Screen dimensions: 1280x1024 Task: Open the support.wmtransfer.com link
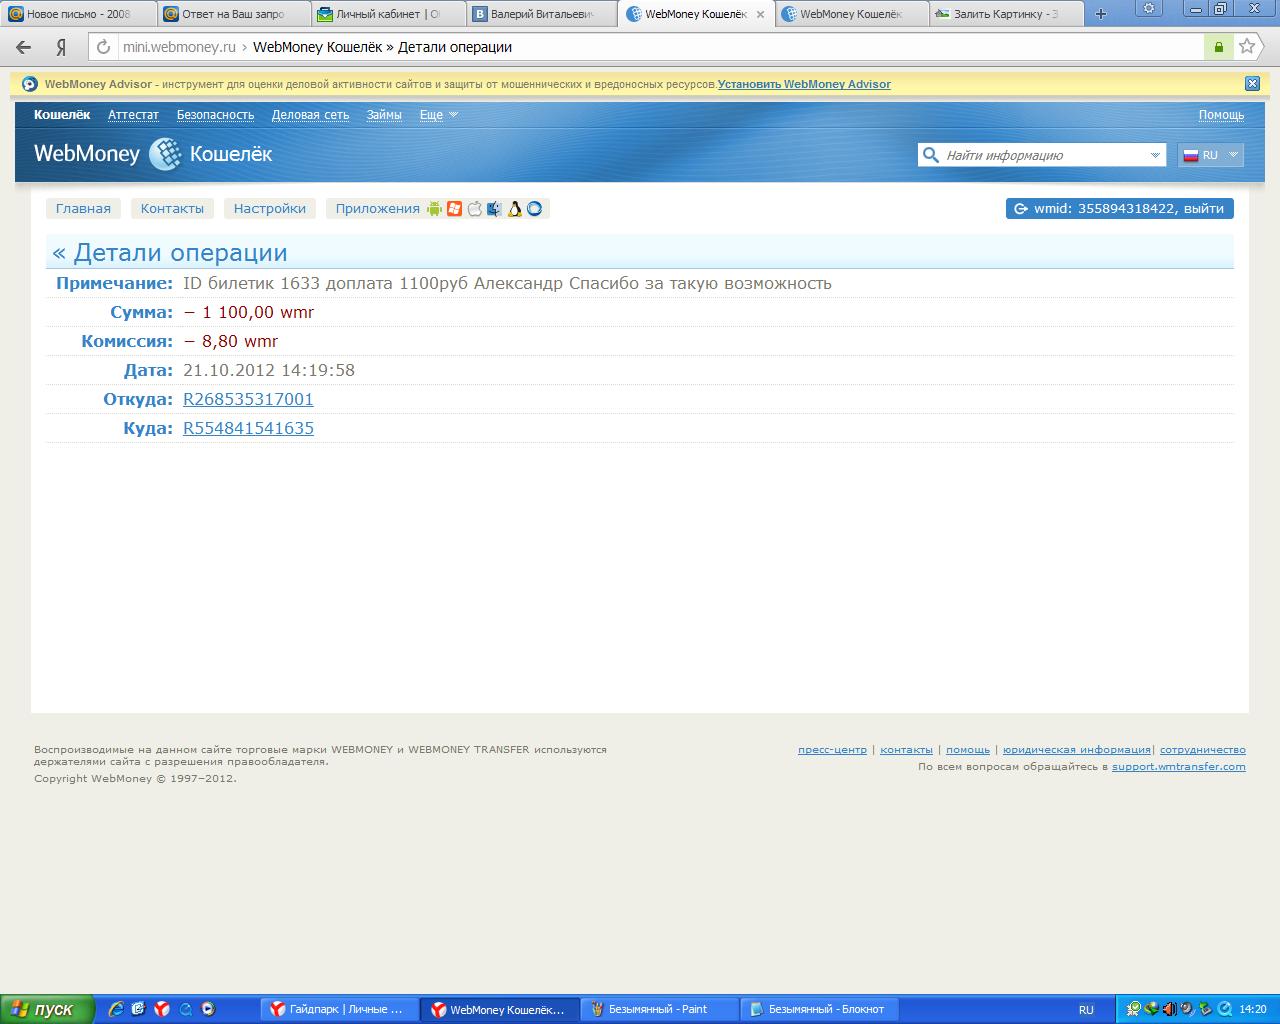click(1179, 766)
